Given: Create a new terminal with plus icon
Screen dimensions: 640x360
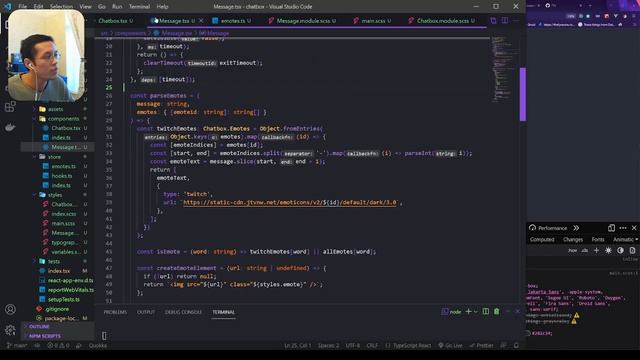Looking at the screenshot, I should [x=469, y=311].
